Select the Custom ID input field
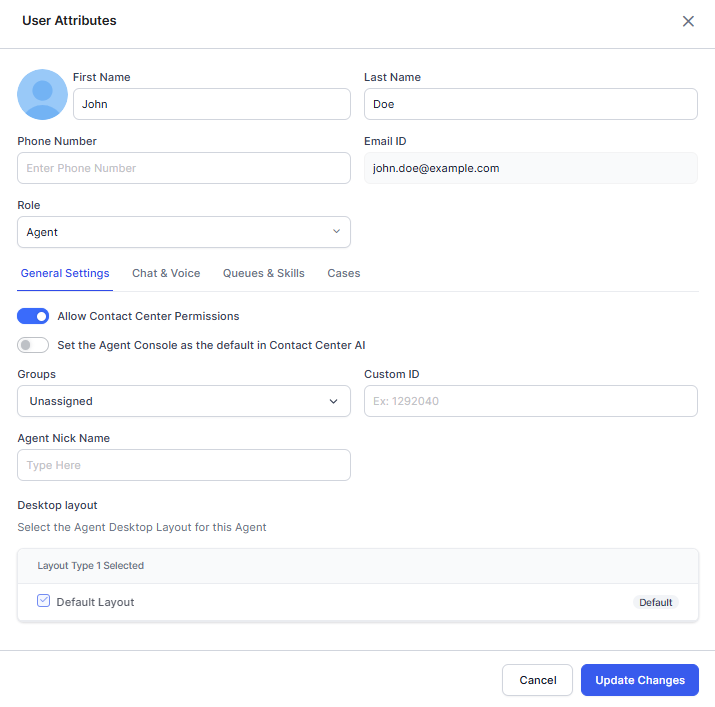 click(x=530, y=401)
